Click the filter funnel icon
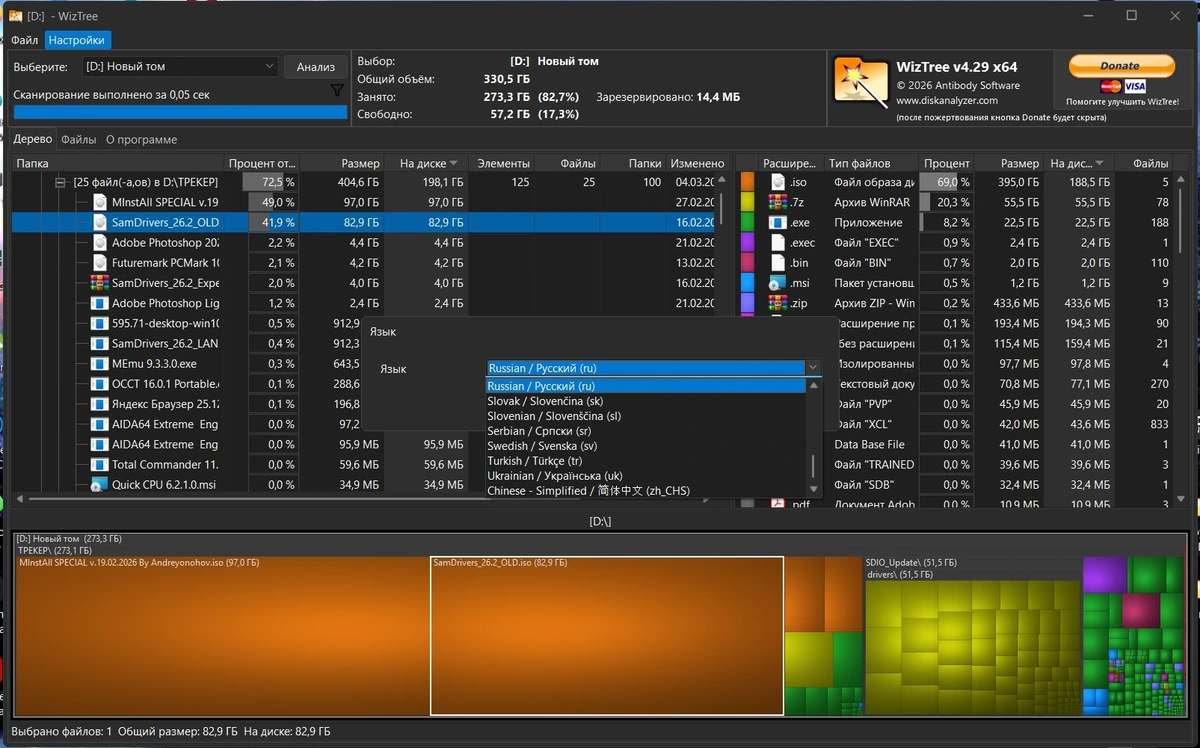Screen dimensions: 1200x748 point(337,91)
